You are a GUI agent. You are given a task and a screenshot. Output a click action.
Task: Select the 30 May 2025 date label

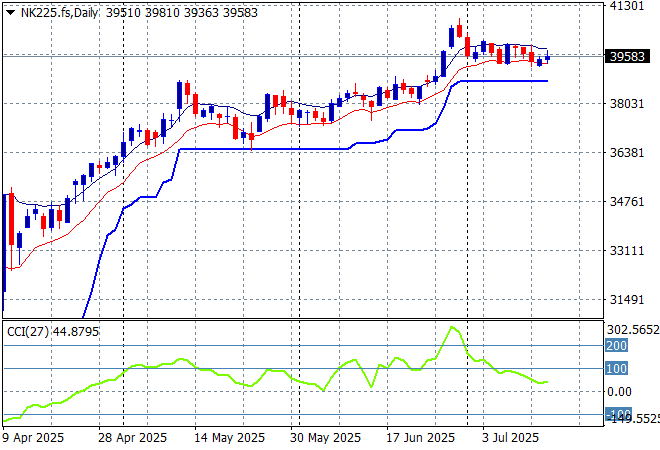coord(325,438)
